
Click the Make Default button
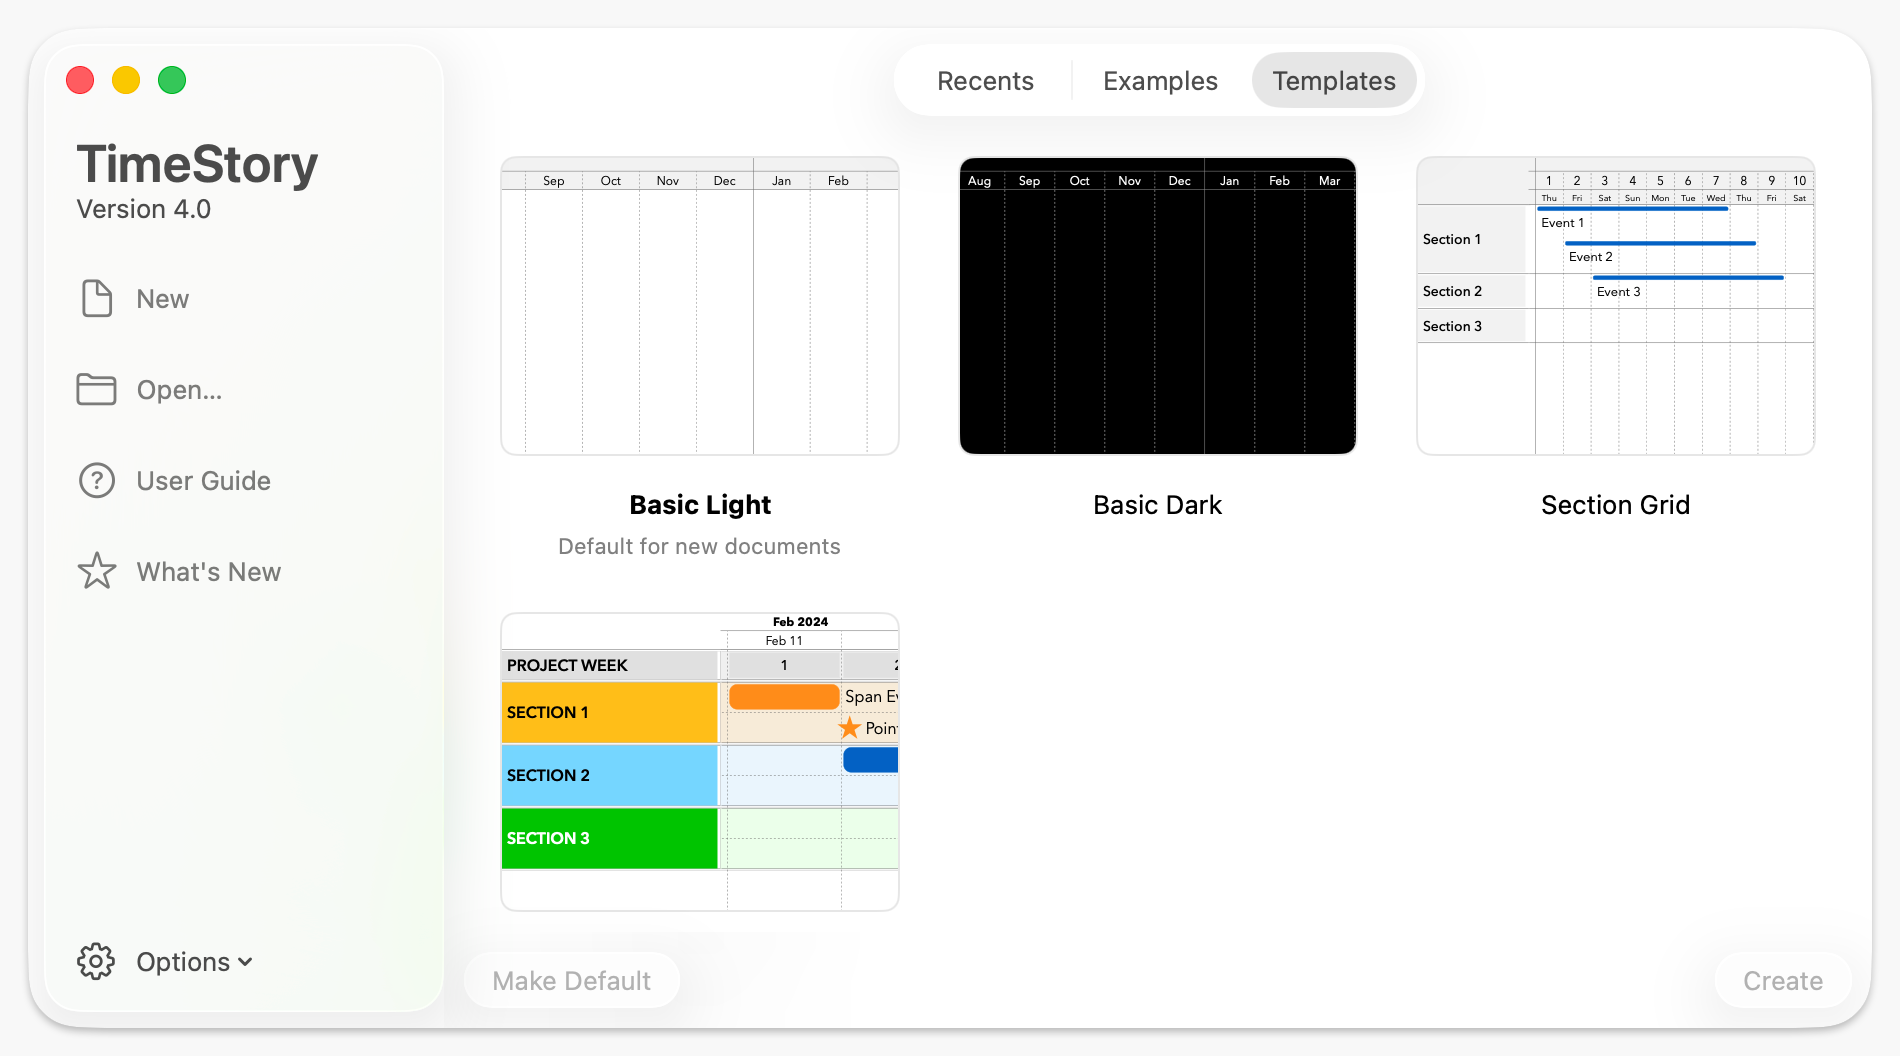click(572, 980)
